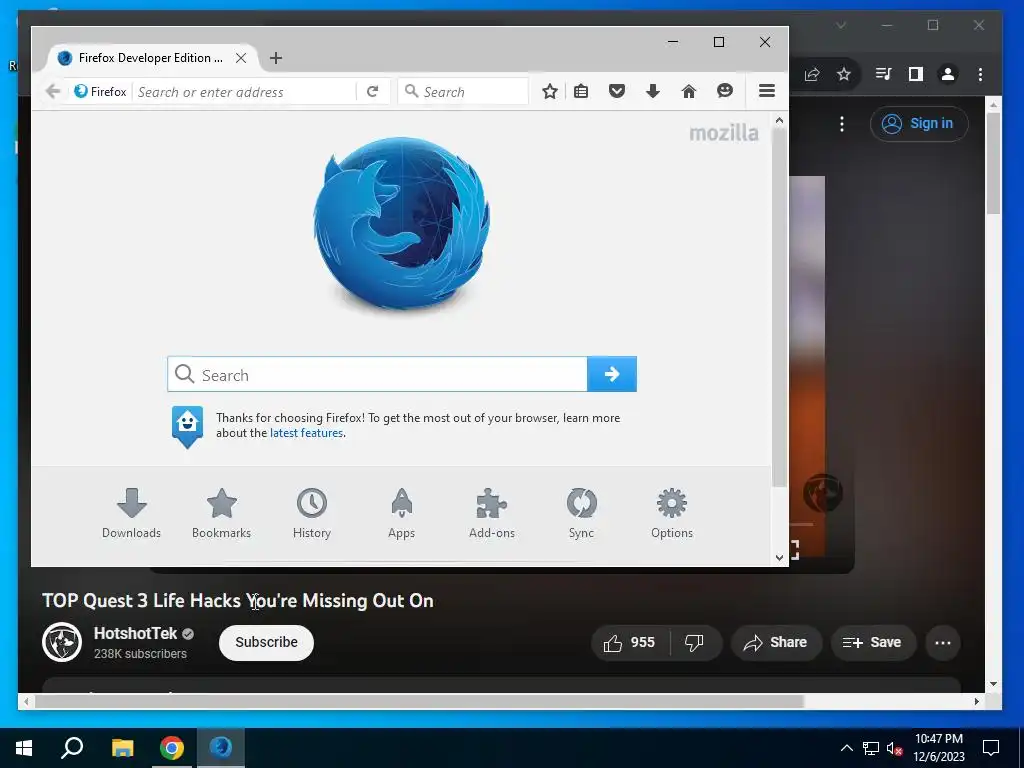Open History from start page launcher
Viewport: 1024px width, 768px height.
click(x=312, y=513)
